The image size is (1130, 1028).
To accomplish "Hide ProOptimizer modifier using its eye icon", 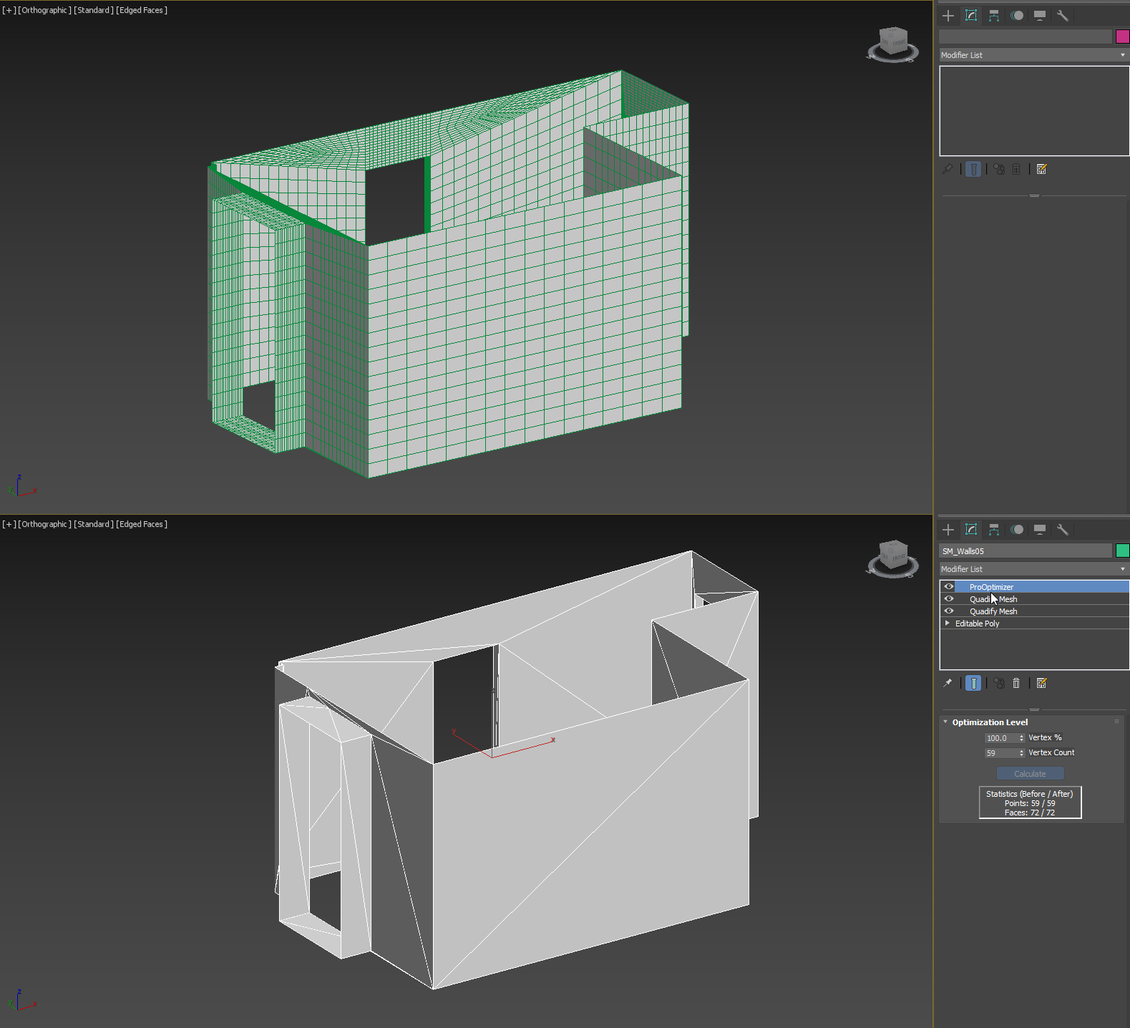I will click(x=948, y=587).
